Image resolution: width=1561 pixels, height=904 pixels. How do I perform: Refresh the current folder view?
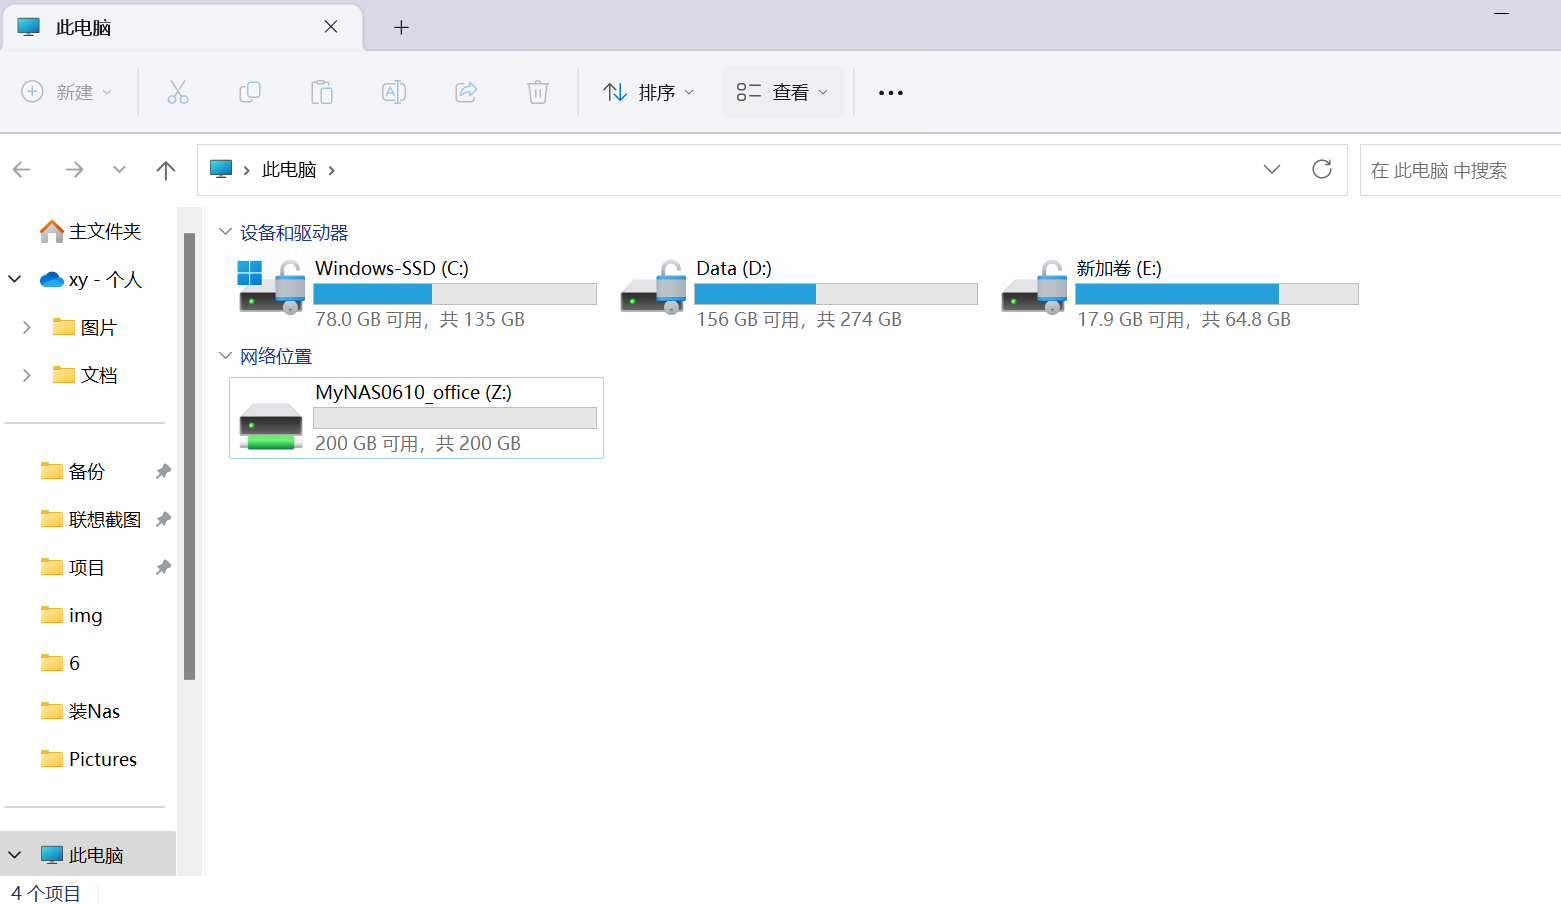click(x=1321, y=169)
